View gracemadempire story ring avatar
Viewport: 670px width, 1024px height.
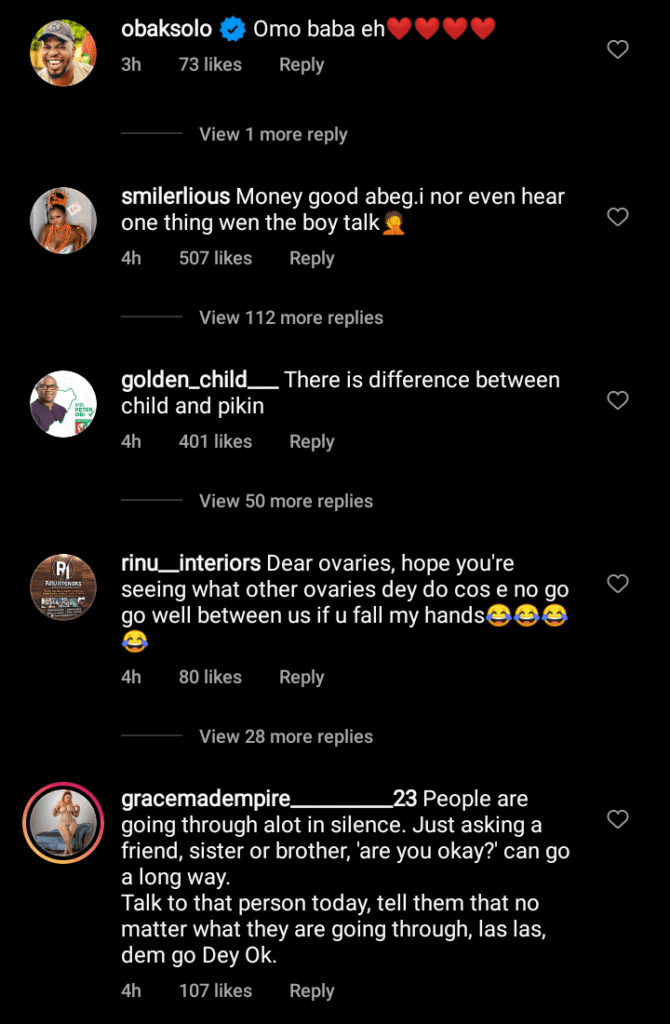click(x=64, y=823)
